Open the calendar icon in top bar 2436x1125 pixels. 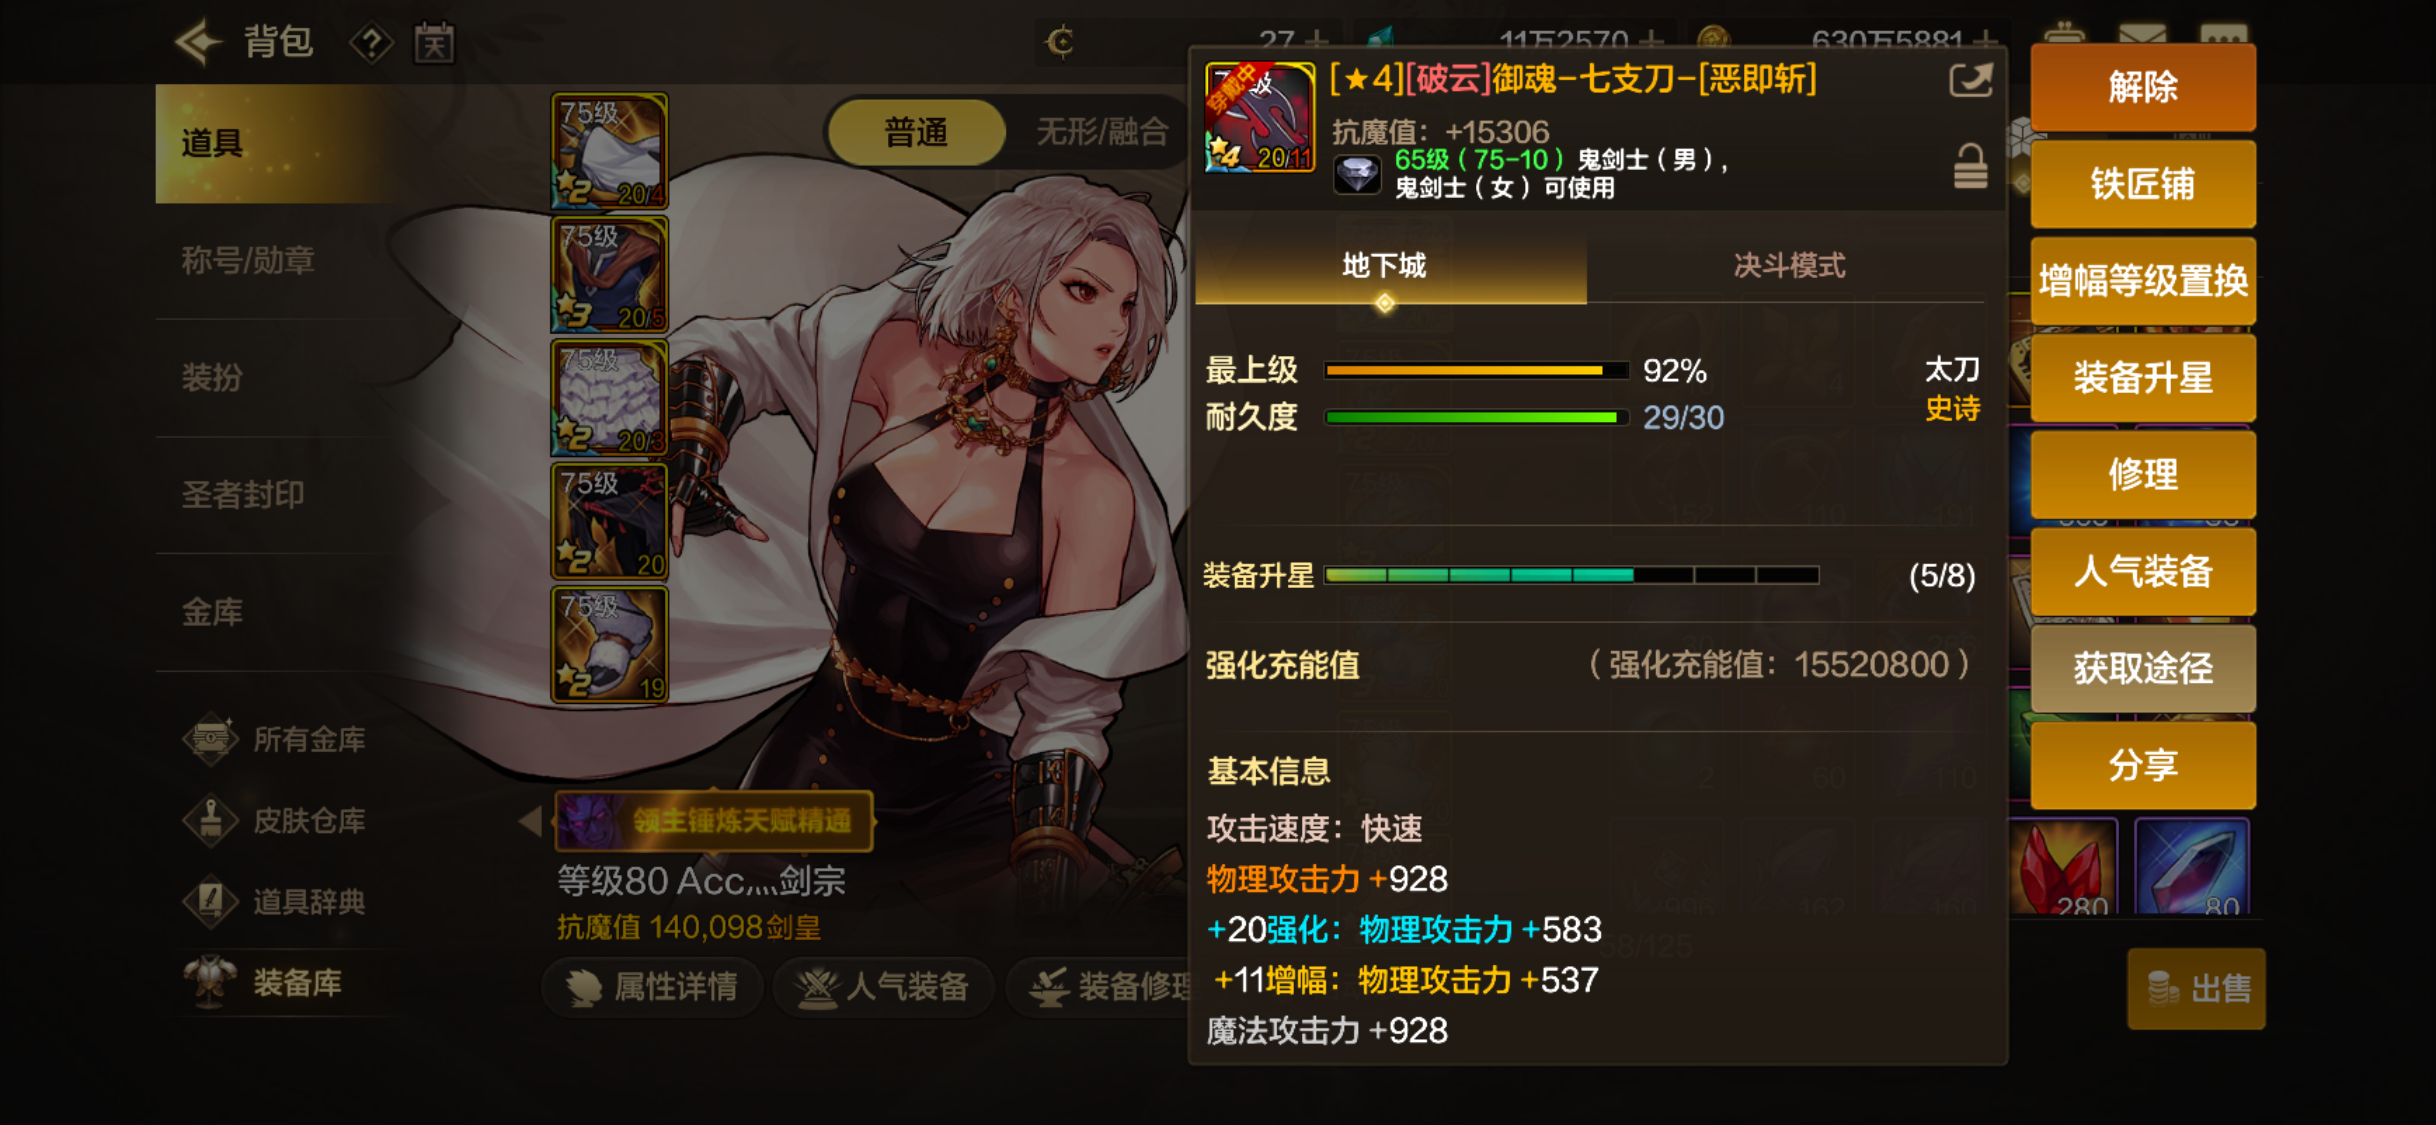coord(434,43)
